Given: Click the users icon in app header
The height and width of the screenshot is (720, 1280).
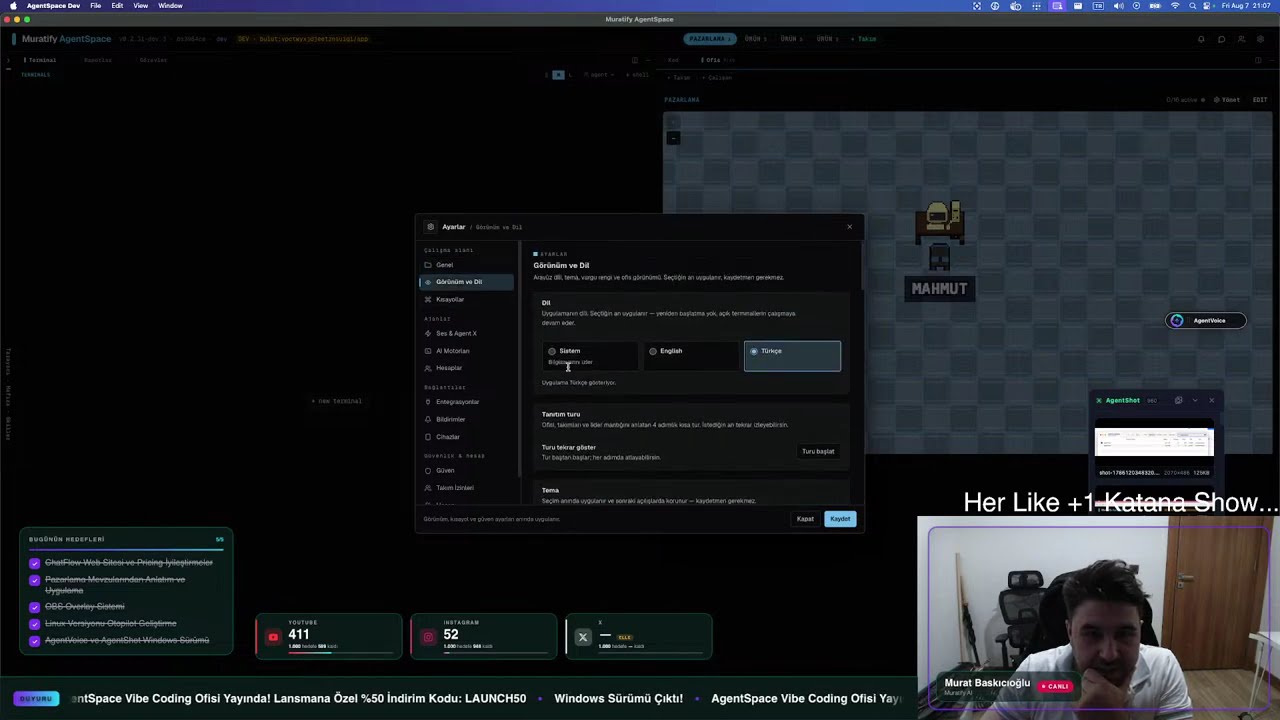Looking at the screenshot, I should coord(1241,39).
